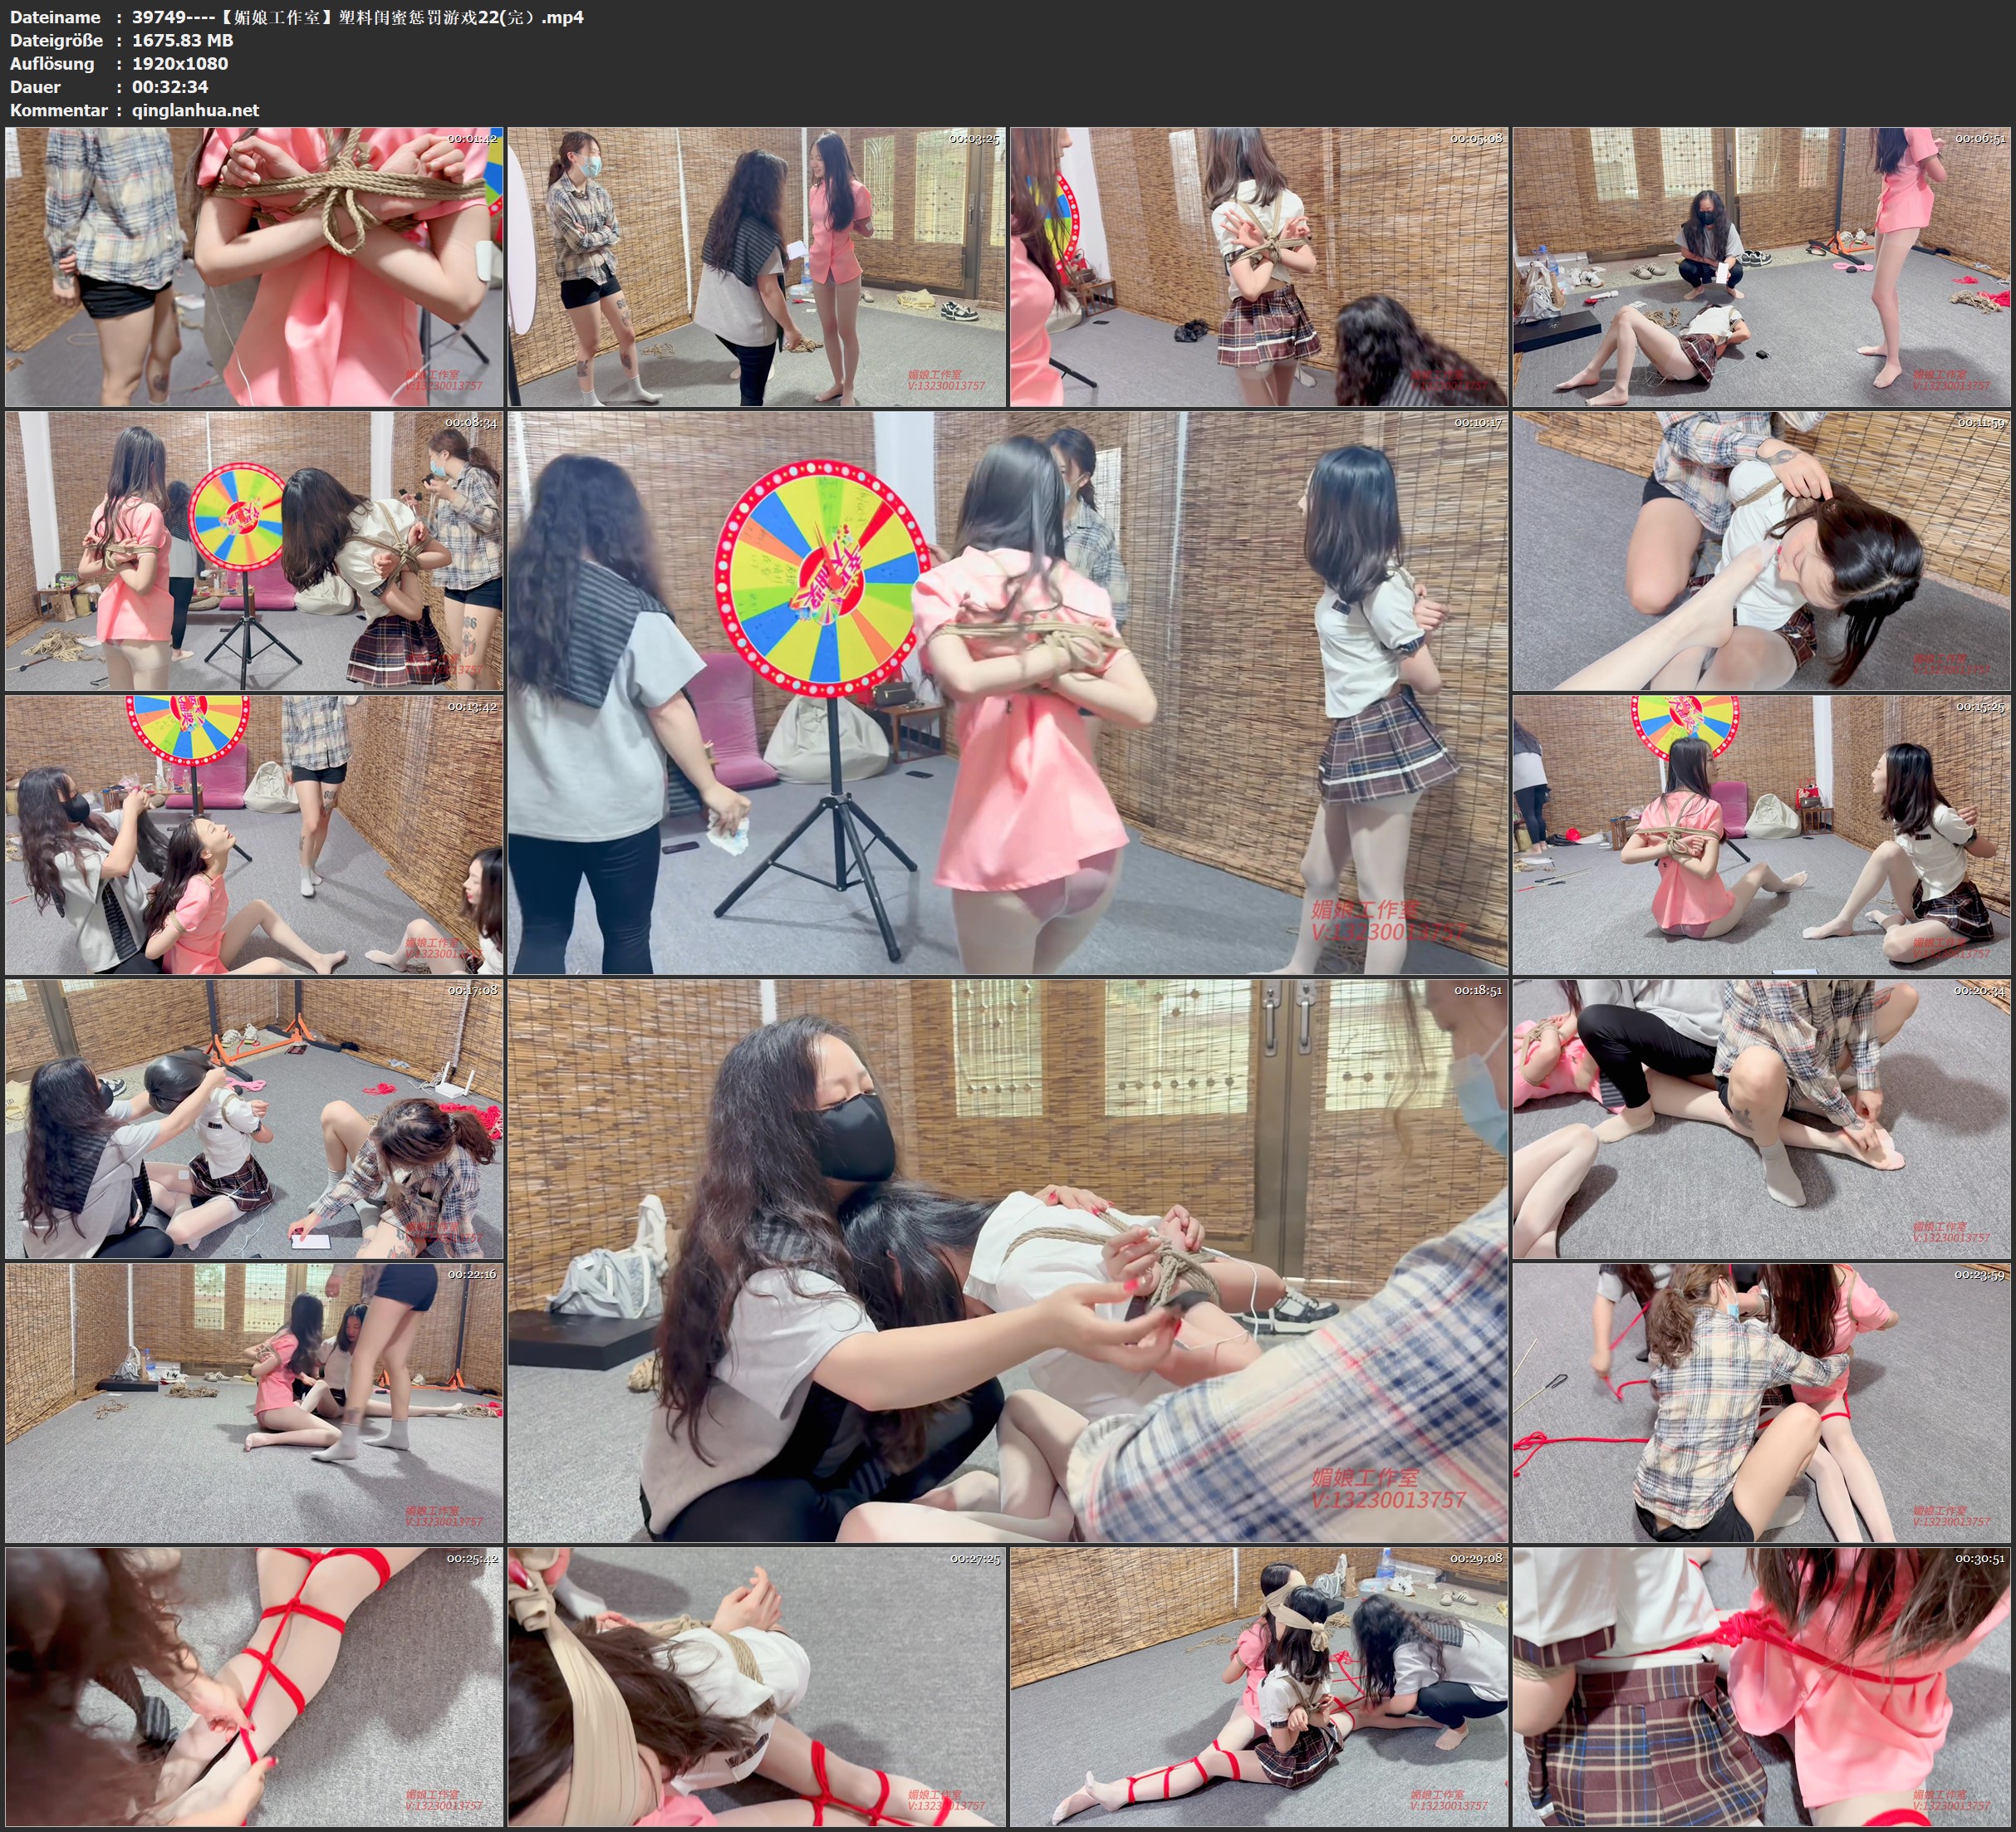The image size is (2016, 1832).
Task: Click the Dateiname .mp4 file name text
Action: click(x=358, y=17)
